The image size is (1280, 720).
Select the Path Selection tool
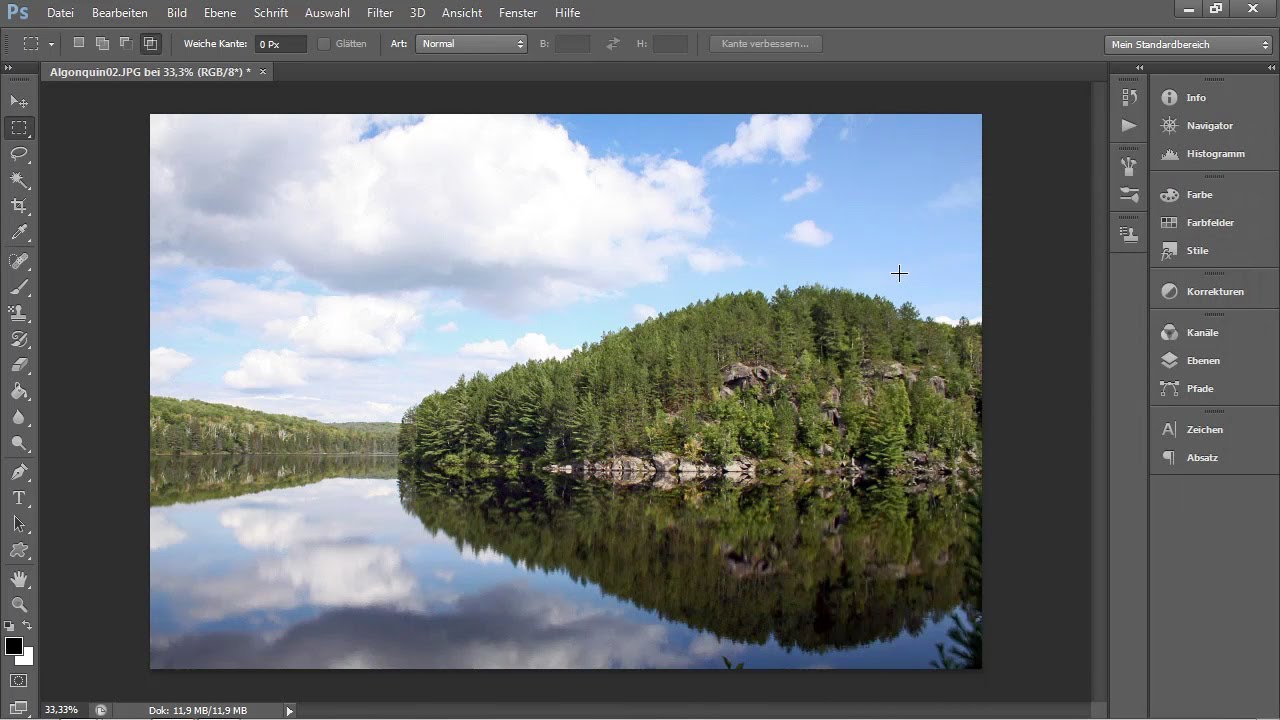pyautogui.click(x=19, y=523)
